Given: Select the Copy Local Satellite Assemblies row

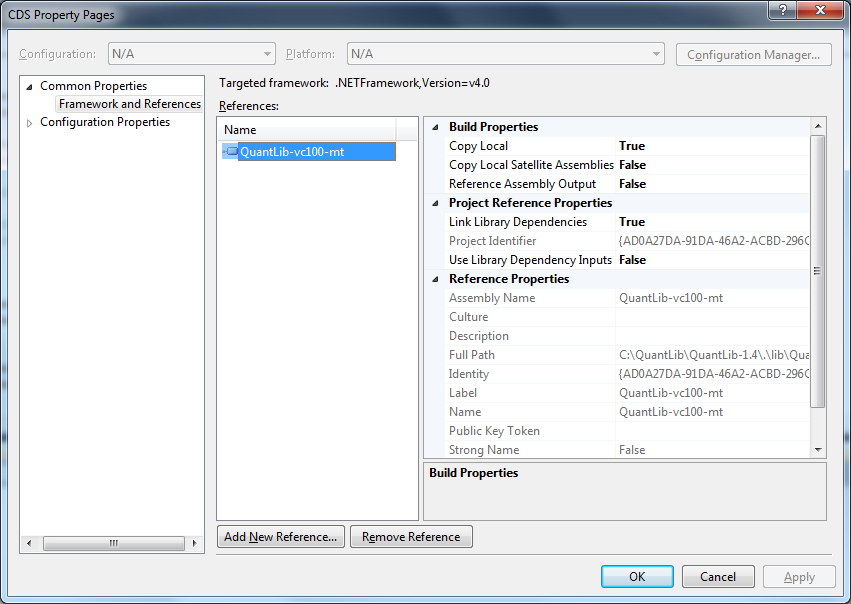Looking at the screenshot, I should click(531, 165).
